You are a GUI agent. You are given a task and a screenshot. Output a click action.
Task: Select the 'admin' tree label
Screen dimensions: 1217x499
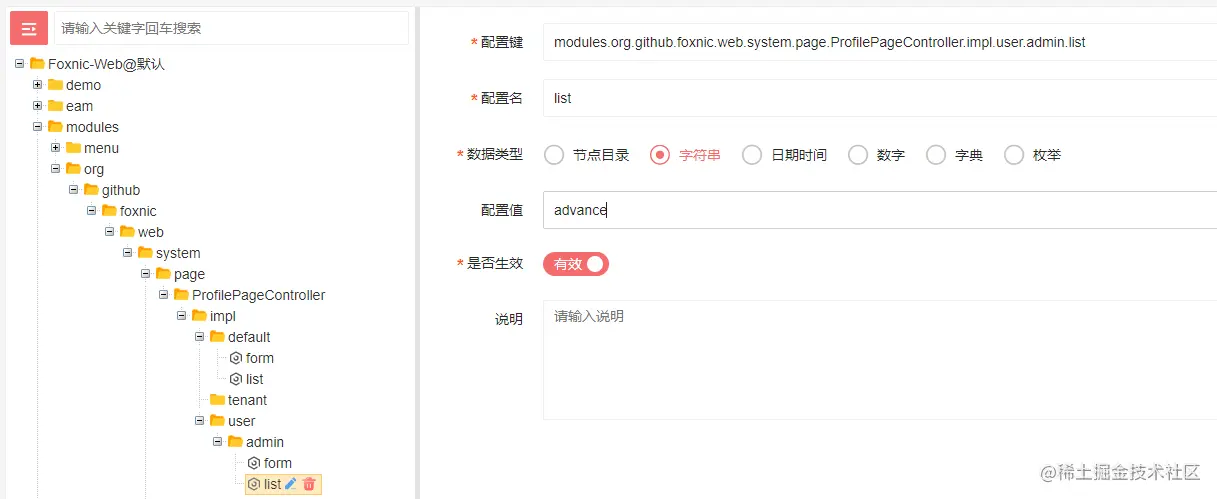[265, 442]
